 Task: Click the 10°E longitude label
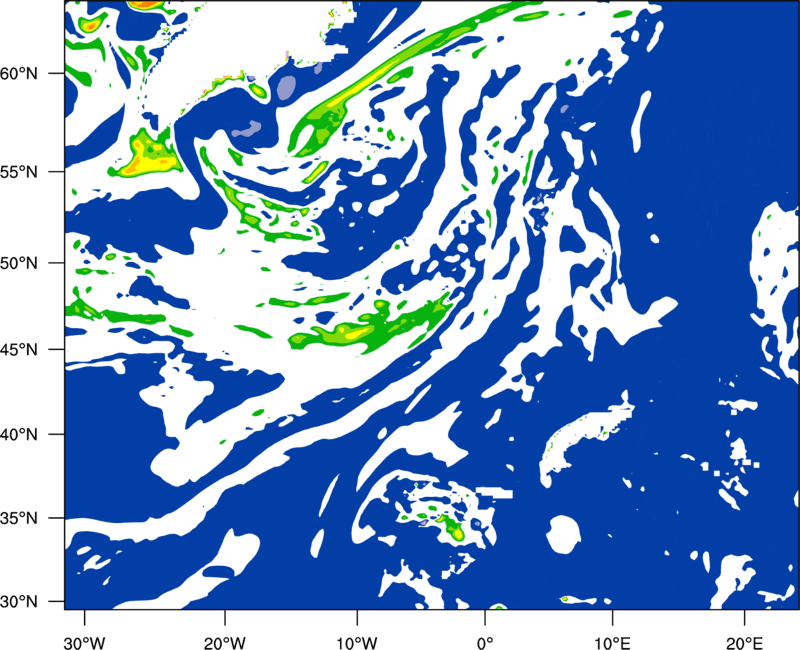612,643
